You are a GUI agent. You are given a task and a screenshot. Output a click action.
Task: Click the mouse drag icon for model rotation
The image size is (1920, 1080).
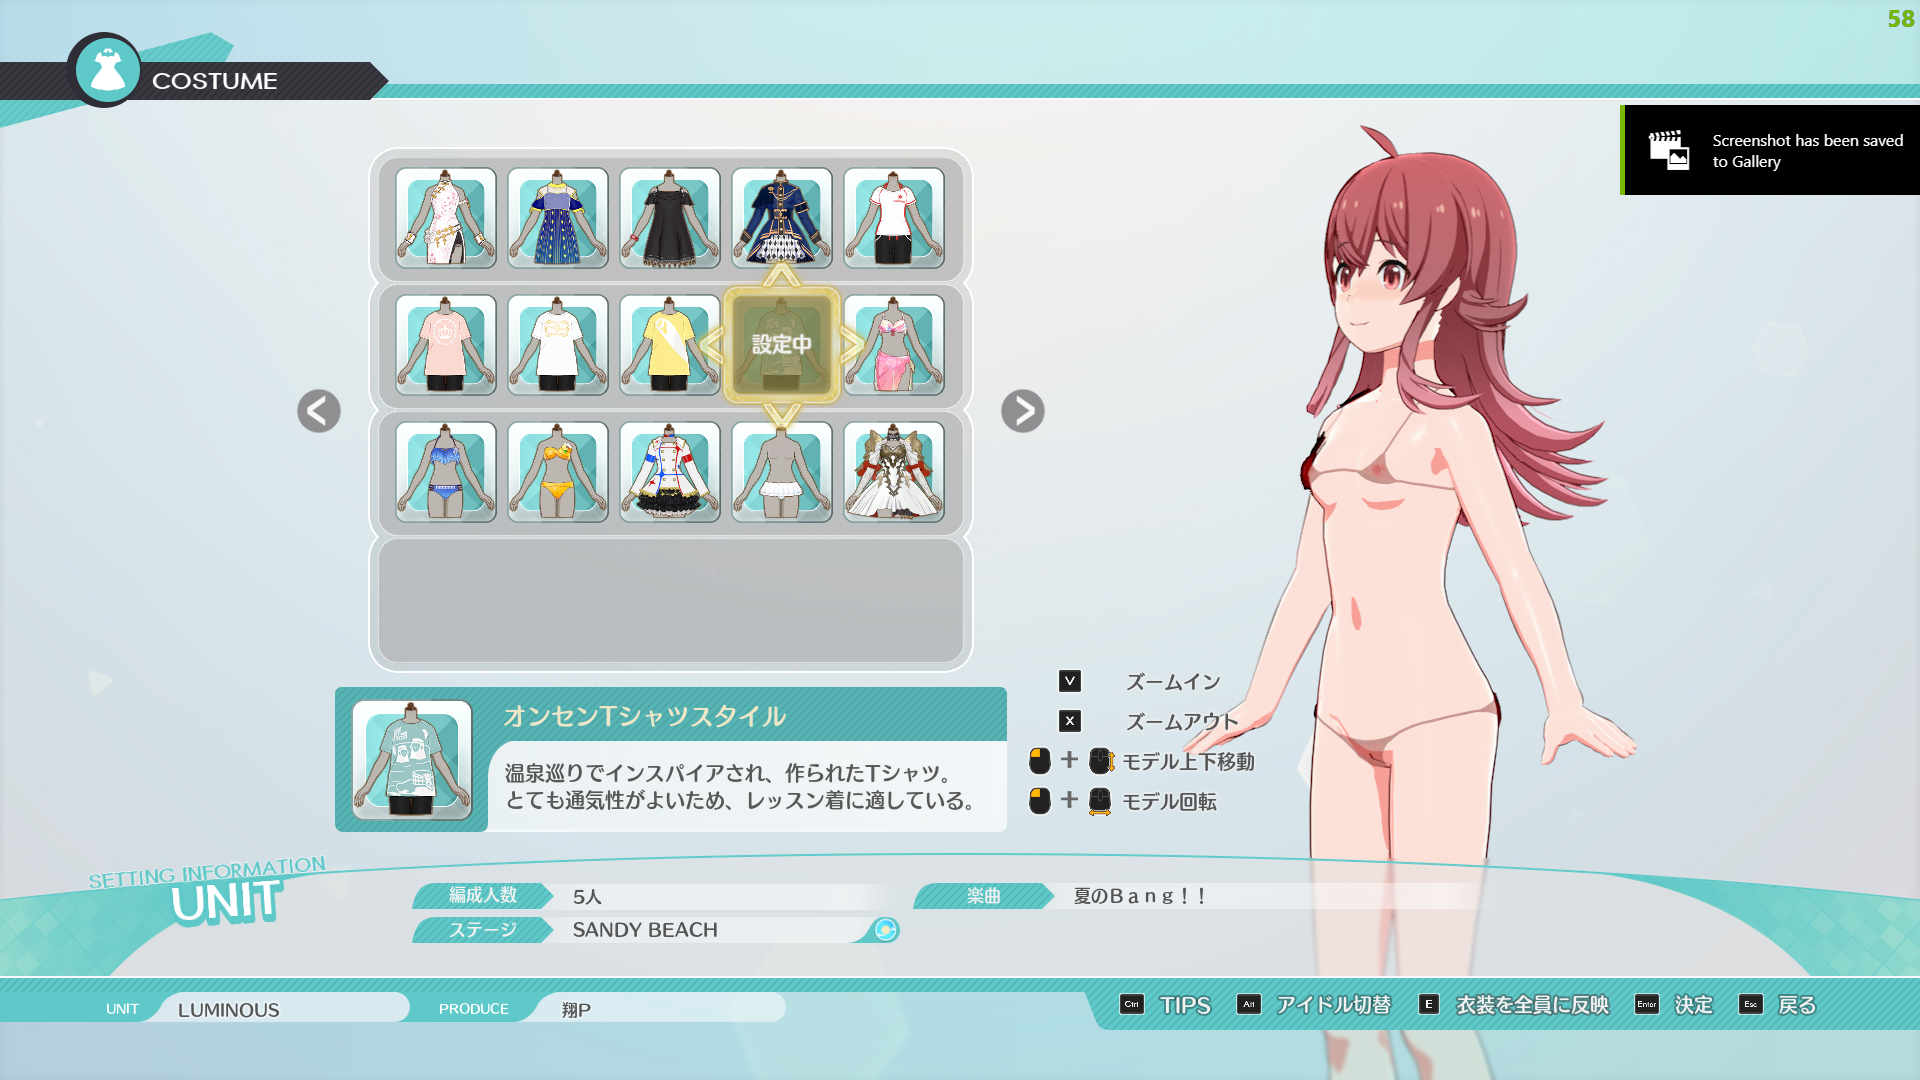(1100, 801)
